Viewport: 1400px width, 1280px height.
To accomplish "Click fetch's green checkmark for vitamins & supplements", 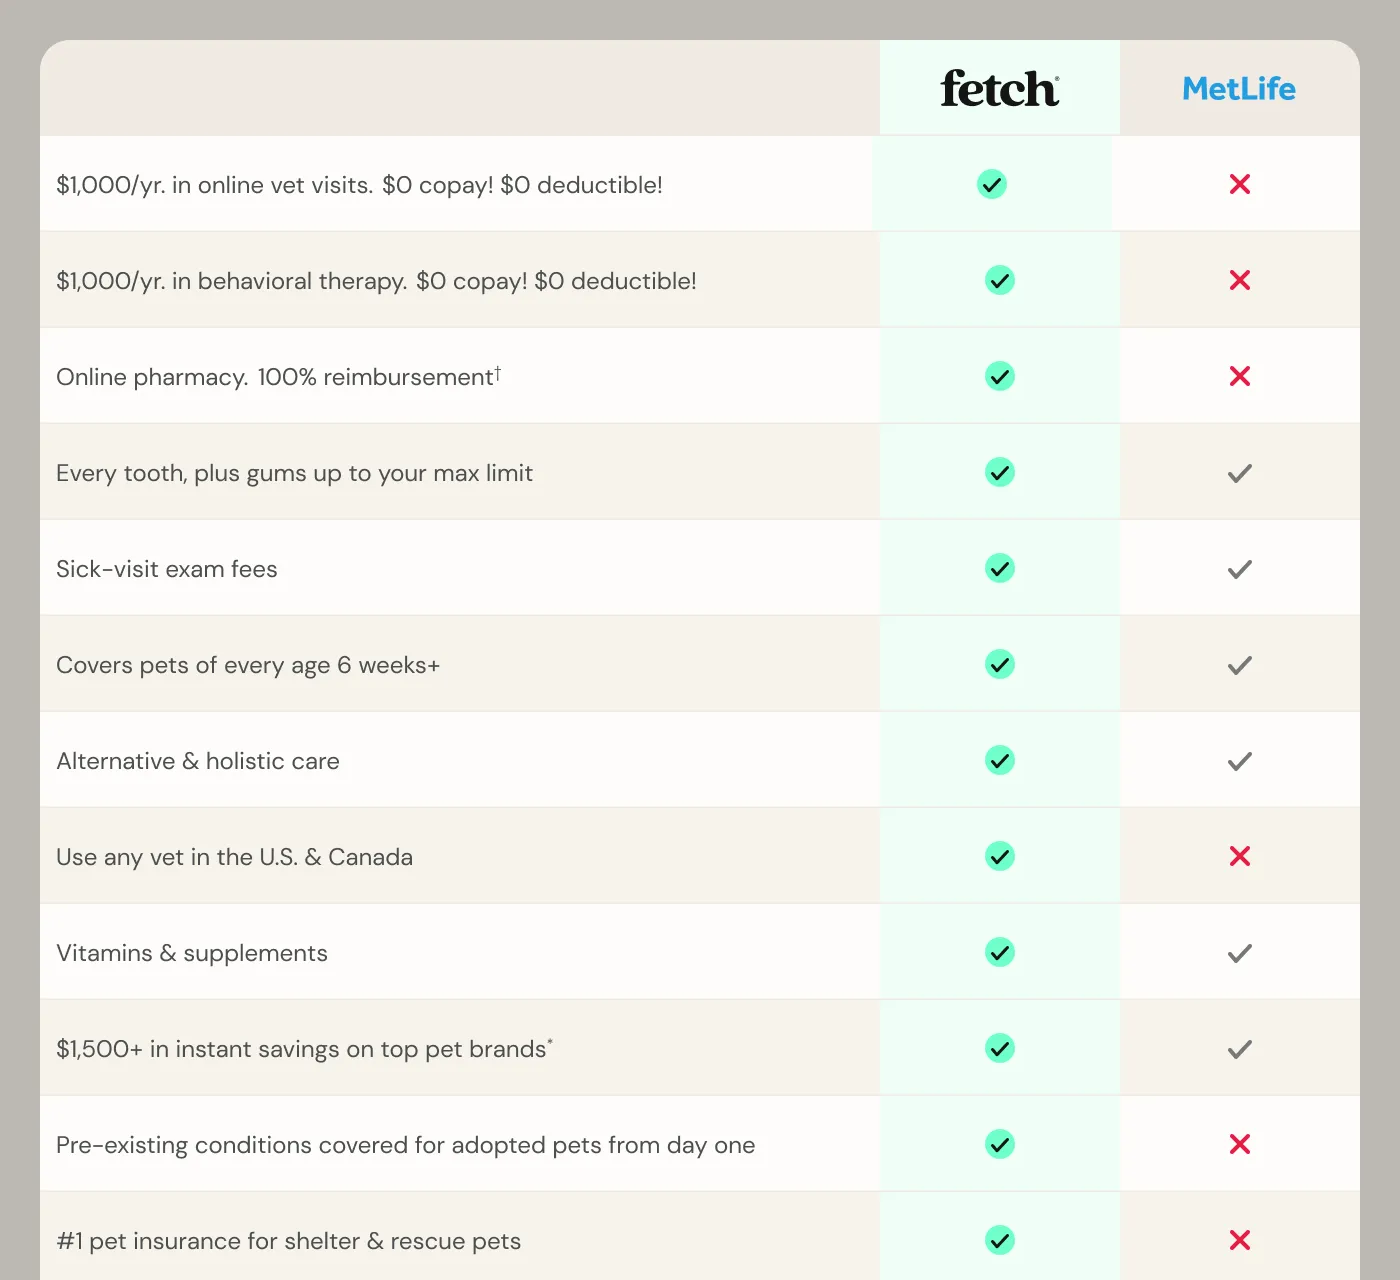I will click(x=1000, y=952).
